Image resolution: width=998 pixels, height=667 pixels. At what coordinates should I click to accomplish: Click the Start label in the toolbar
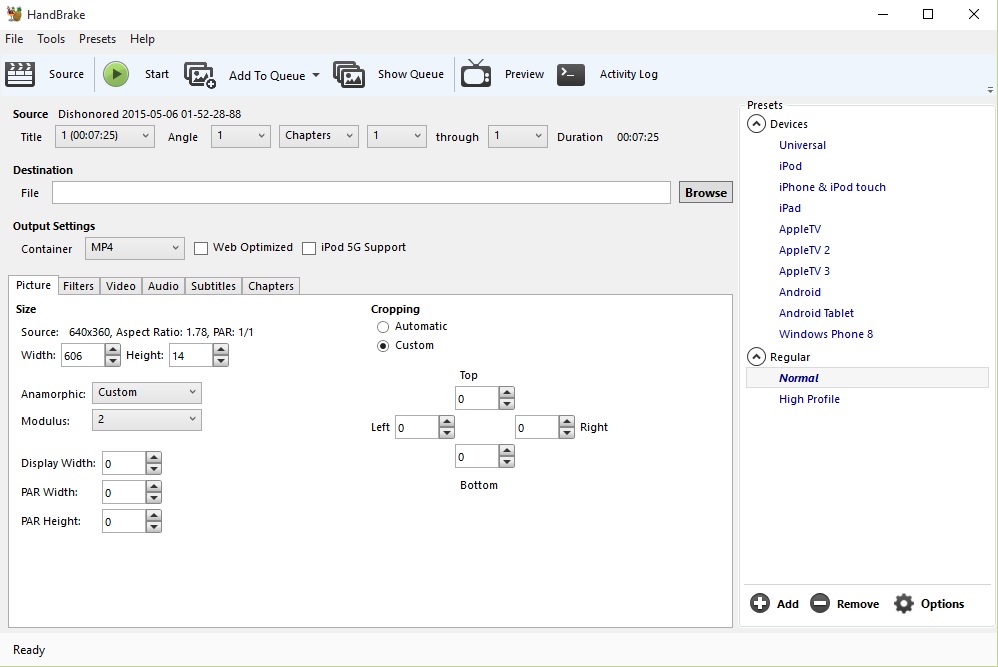pos(157,74)
